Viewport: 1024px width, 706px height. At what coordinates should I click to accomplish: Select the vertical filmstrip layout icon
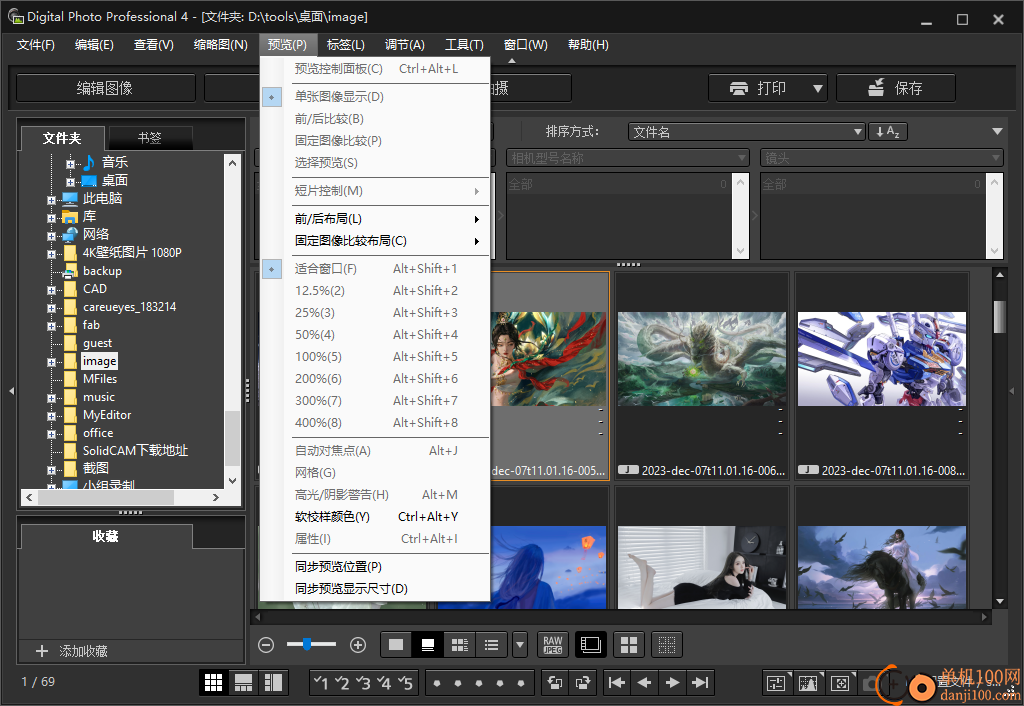point(273,683)
